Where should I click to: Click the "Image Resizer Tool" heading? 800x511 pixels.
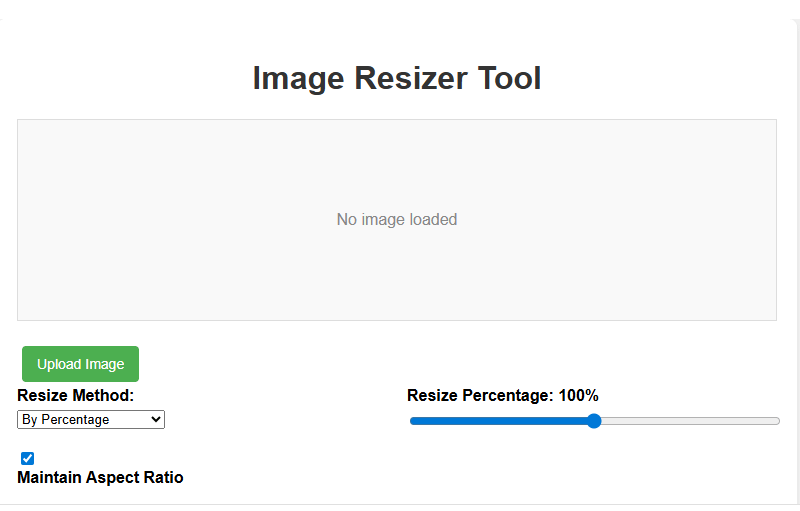[x=397, y=78]
